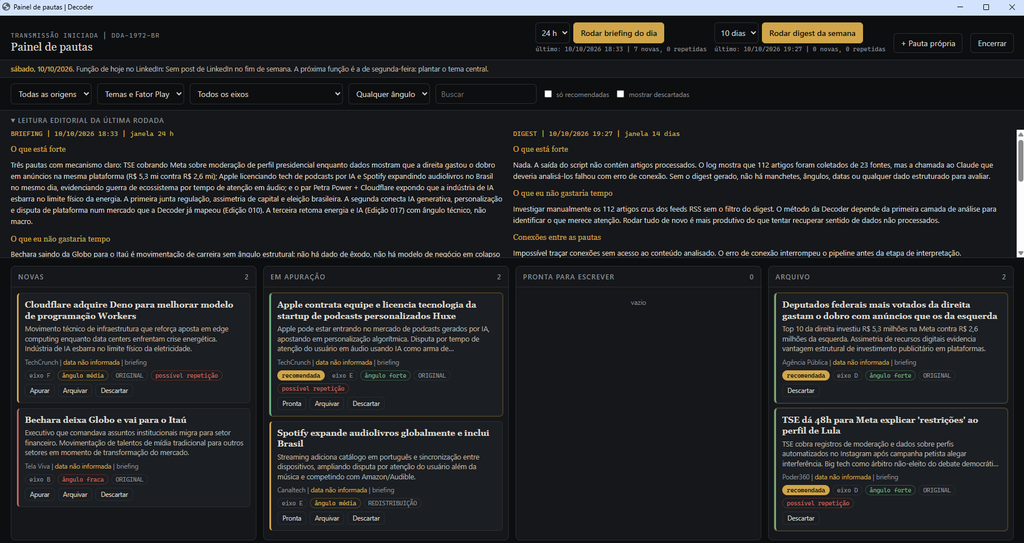Click the recomendada tag on Apple Huxe card
Image resolution: width=1024 pixels, height=543 pixels.
(301, 376)
